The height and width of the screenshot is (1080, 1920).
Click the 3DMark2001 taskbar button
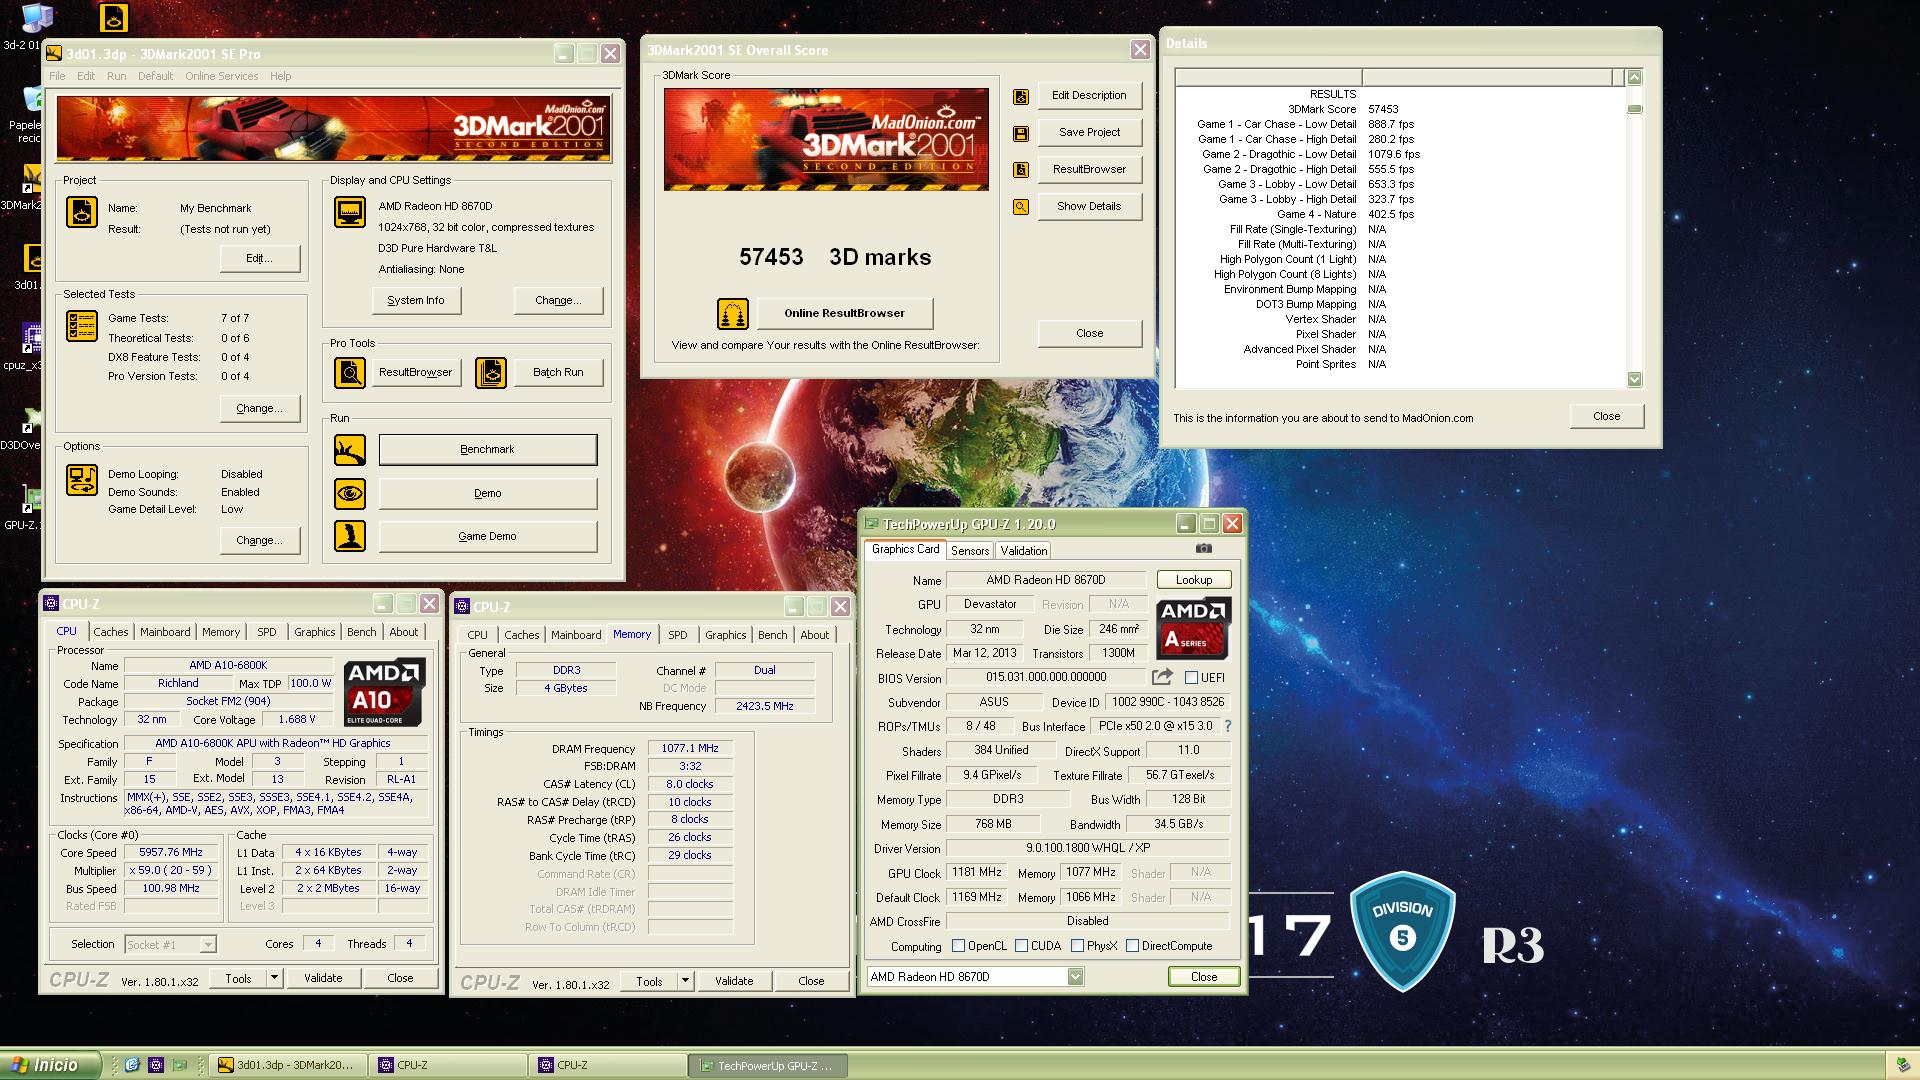[x=289, y=1066]
